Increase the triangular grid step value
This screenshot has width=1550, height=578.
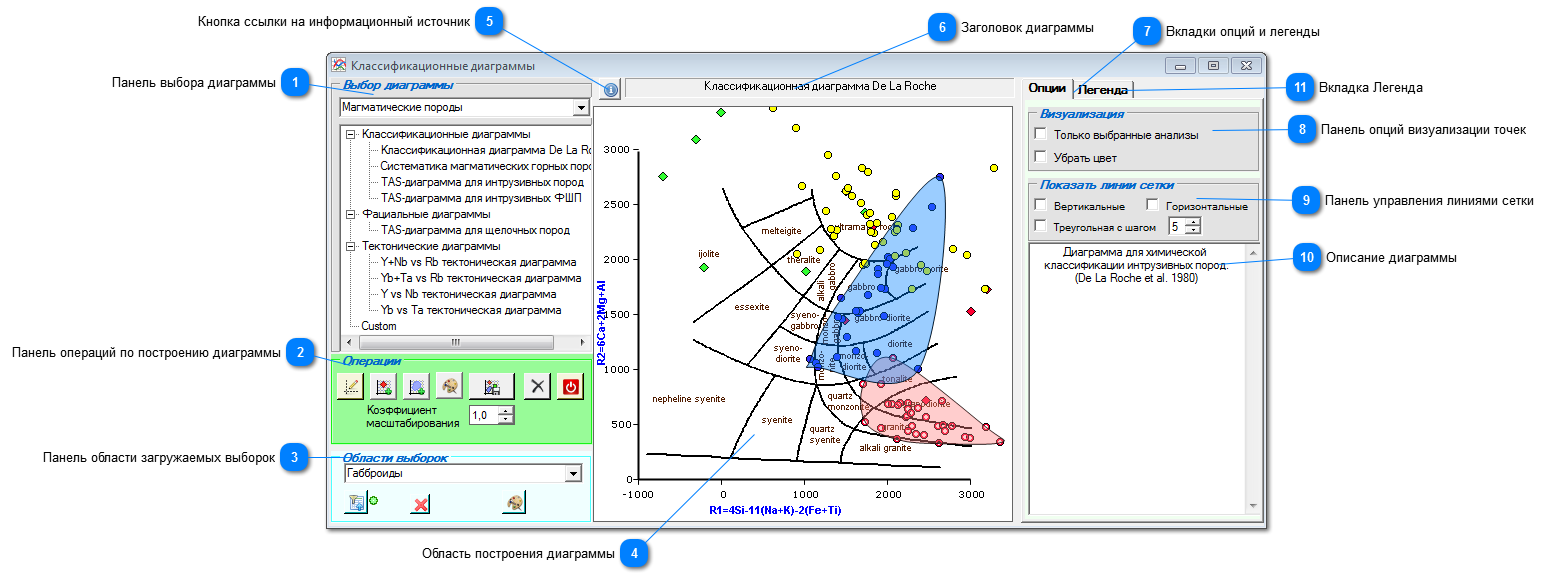click(1193, 221)
